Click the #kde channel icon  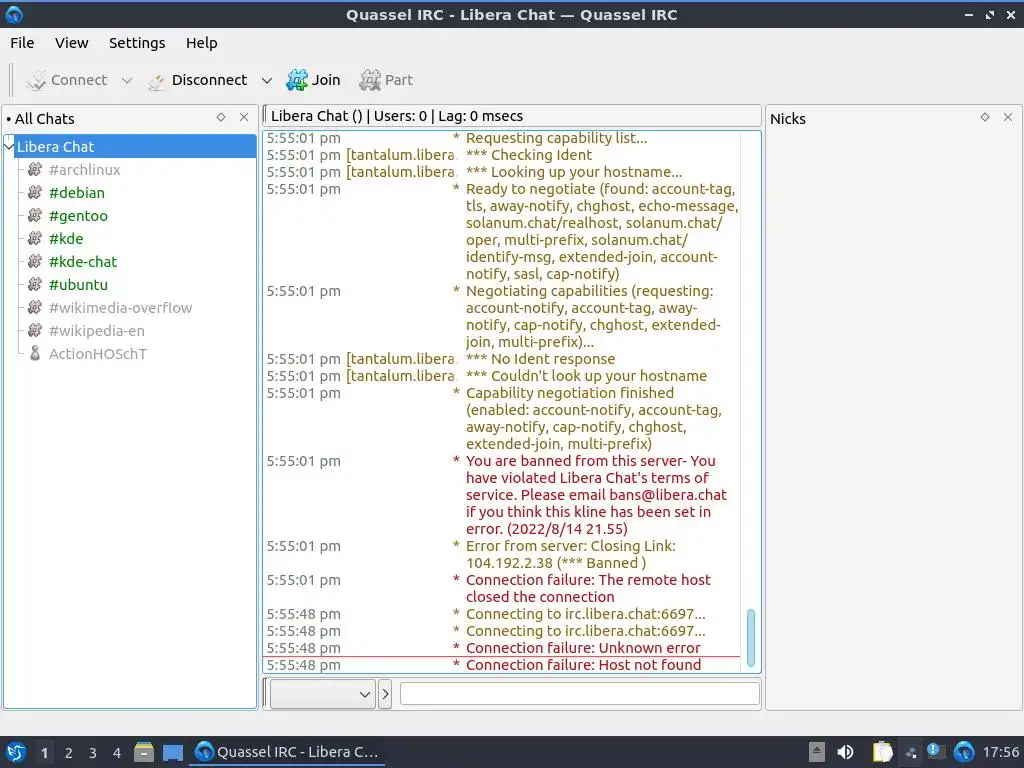(35, 238)
